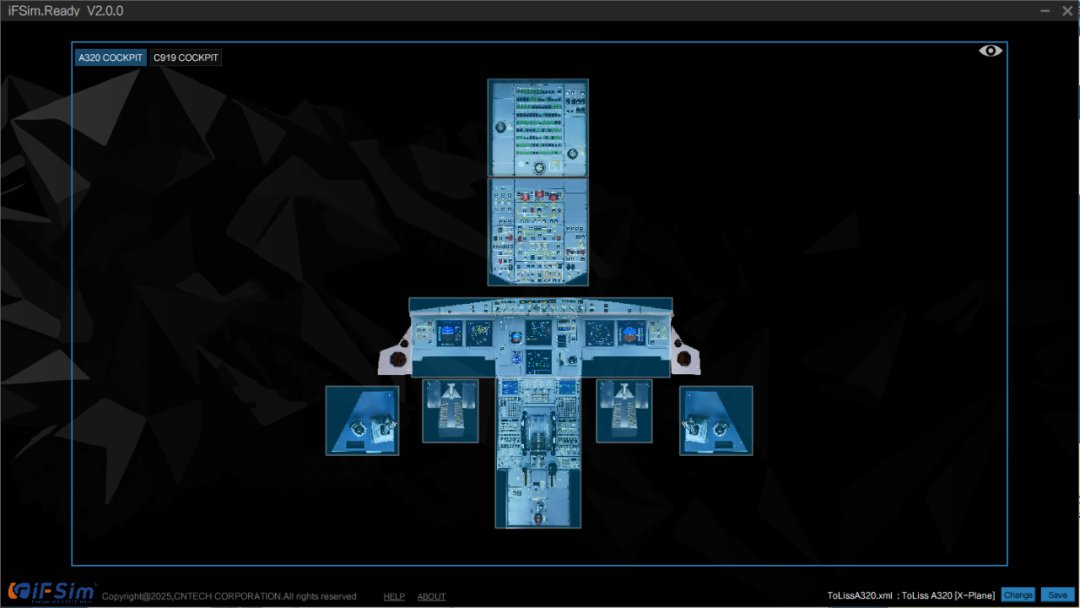Image resolution: width=1080 pixels, height=608 pixels.
Task: Select the lower overhead panel thumbnail
Action: (x=538, y=232)
